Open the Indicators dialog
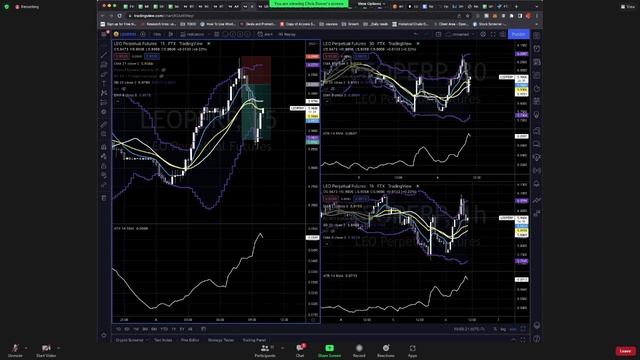This screenshot has width=640, height=360. (193, 34)
